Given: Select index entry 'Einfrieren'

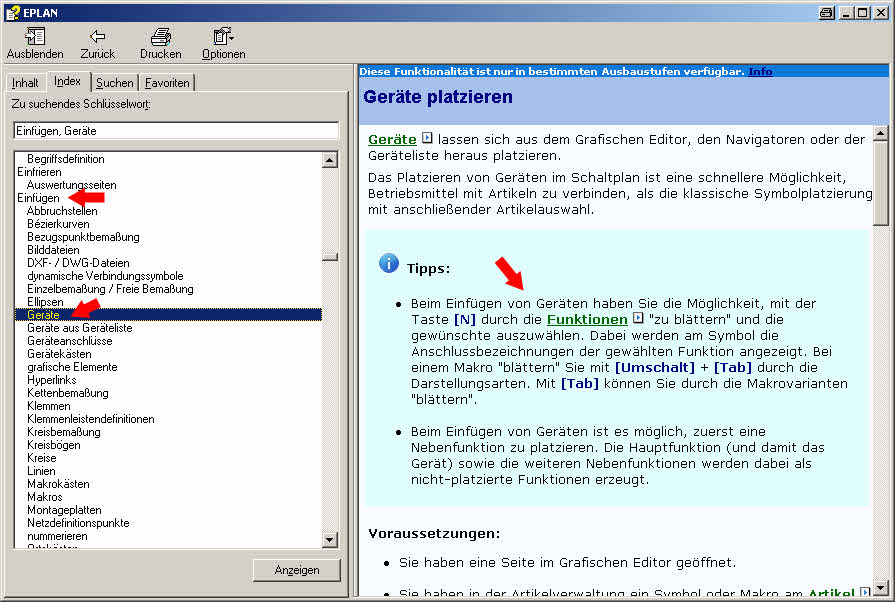Looking at the screenshot, I should (39, 172).
